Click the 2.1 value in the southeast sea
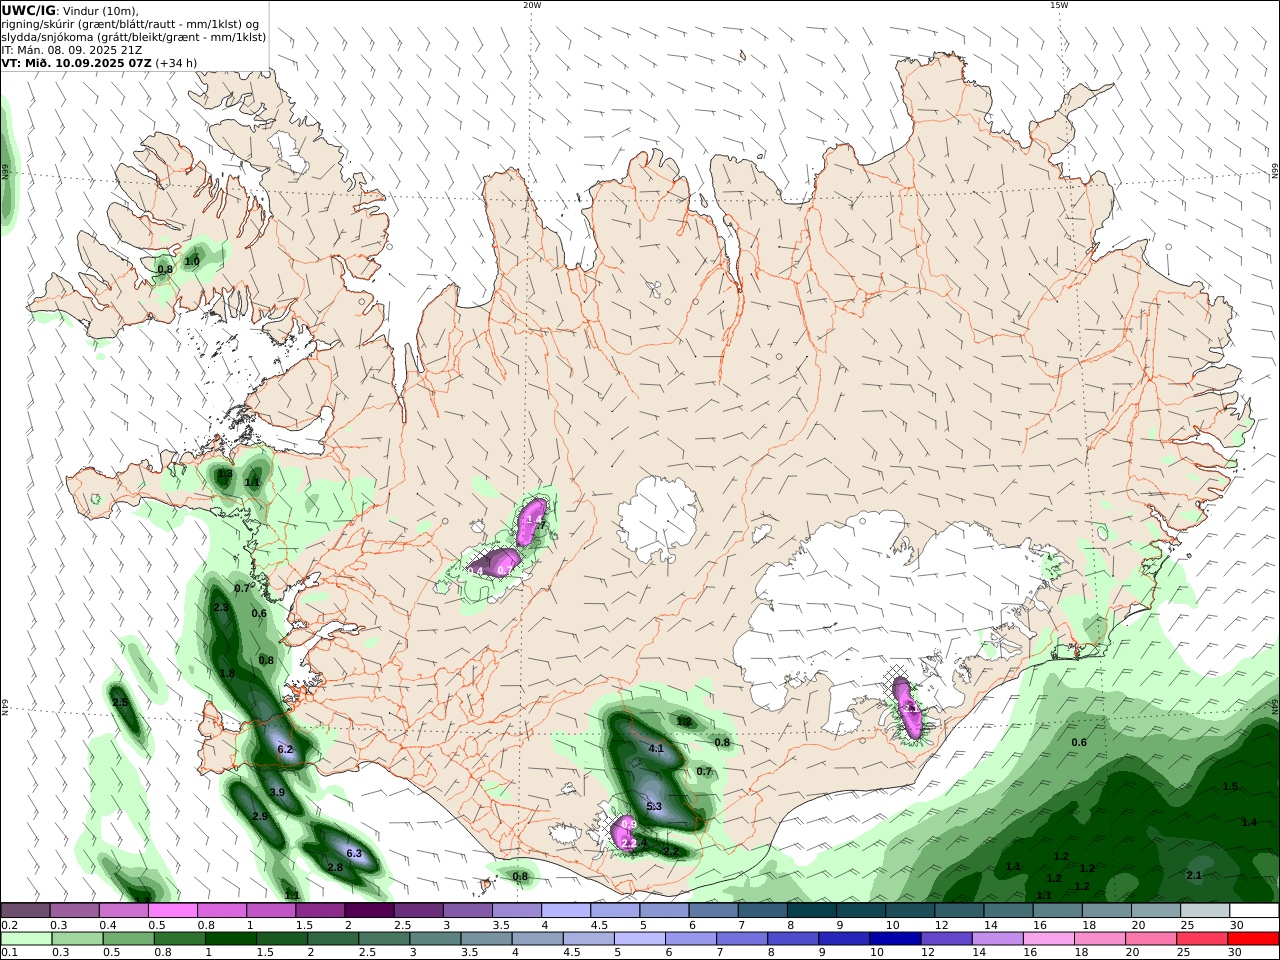The height and width of the screenshot is (960, 1280). pos(1194,875)
